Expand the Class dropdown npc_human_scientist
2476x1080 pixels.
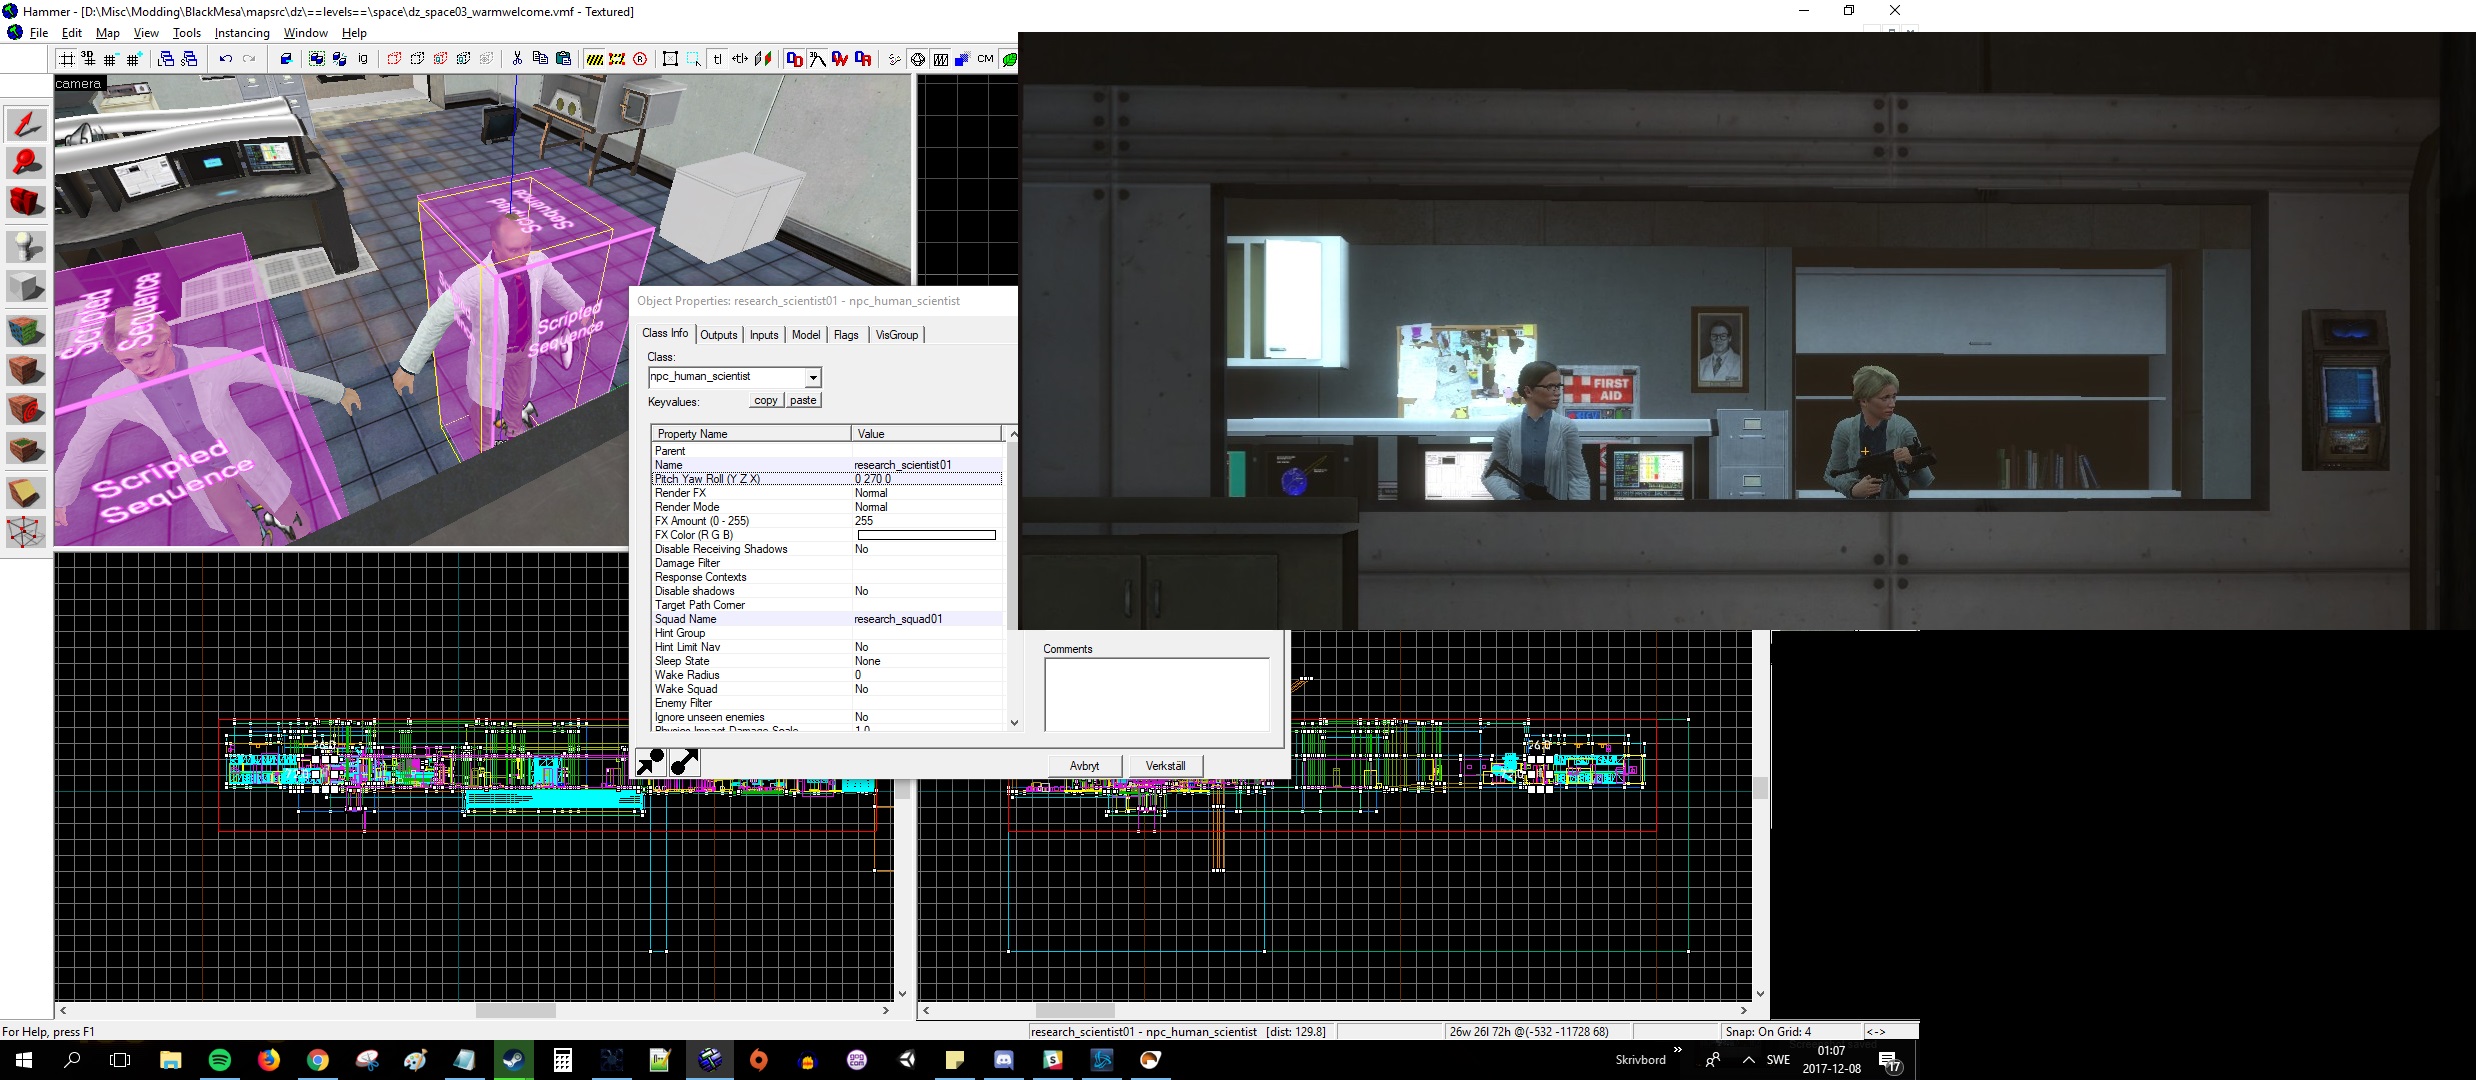(813, 377)
